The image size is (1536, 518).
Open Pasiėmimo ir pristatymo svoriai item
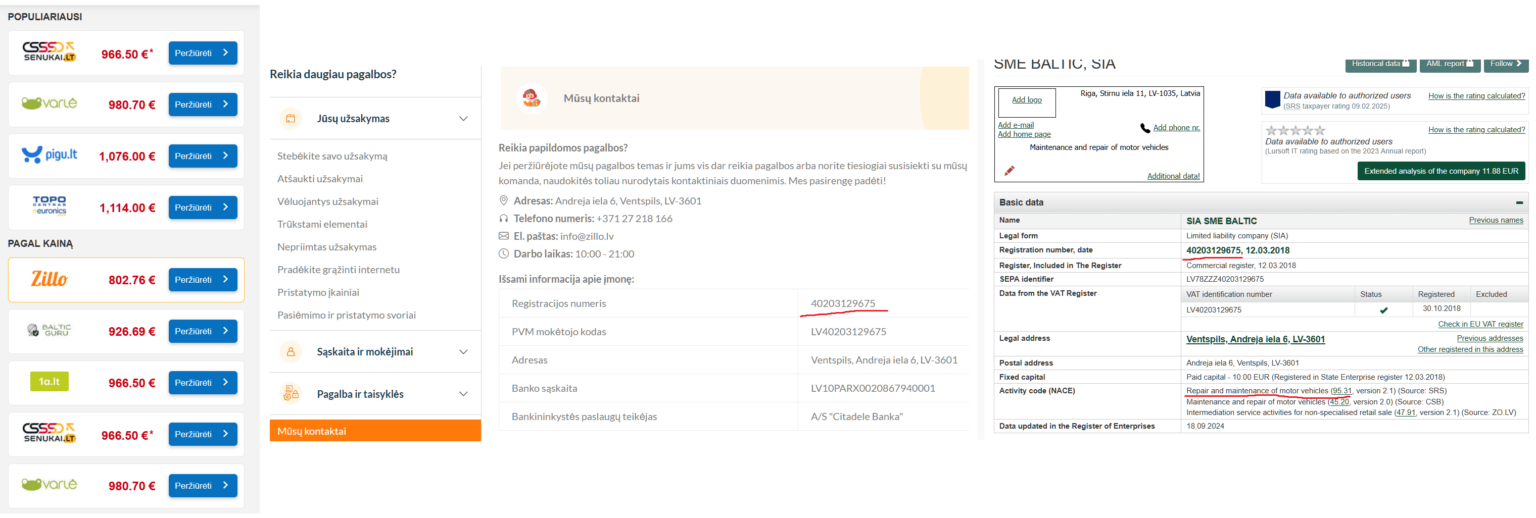pyautogui.click(x=347, y=315)
